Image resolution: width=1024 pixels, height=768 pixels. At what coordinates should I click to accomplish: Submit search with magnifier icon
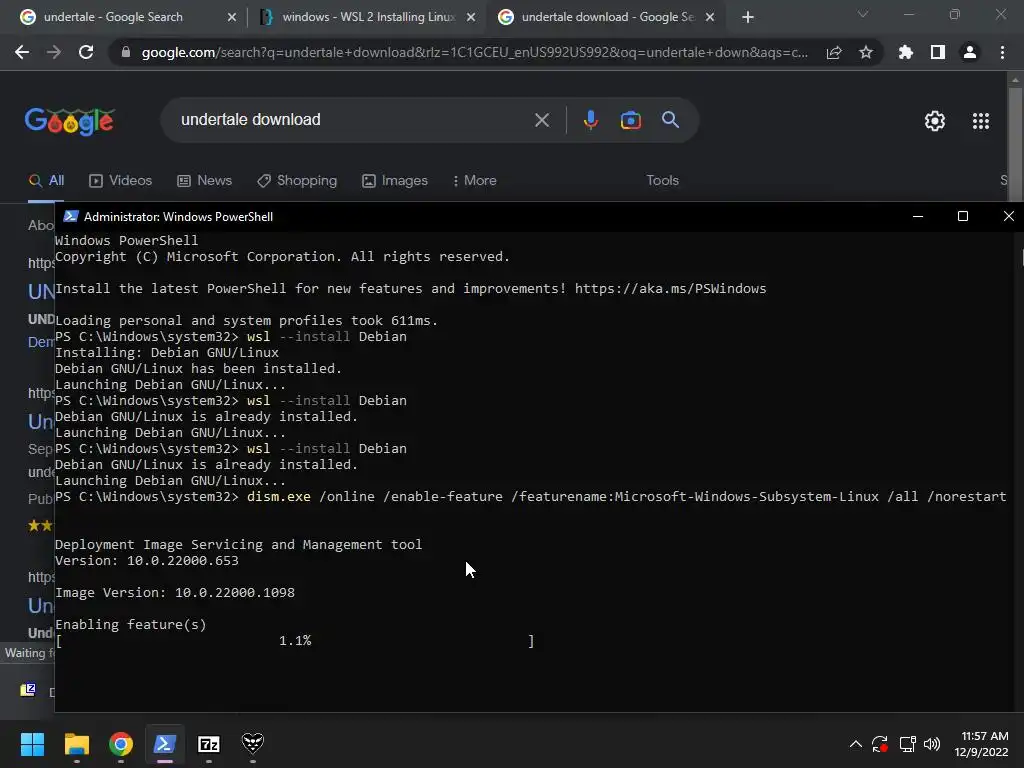pyautogui.click(x=670, y=120)
